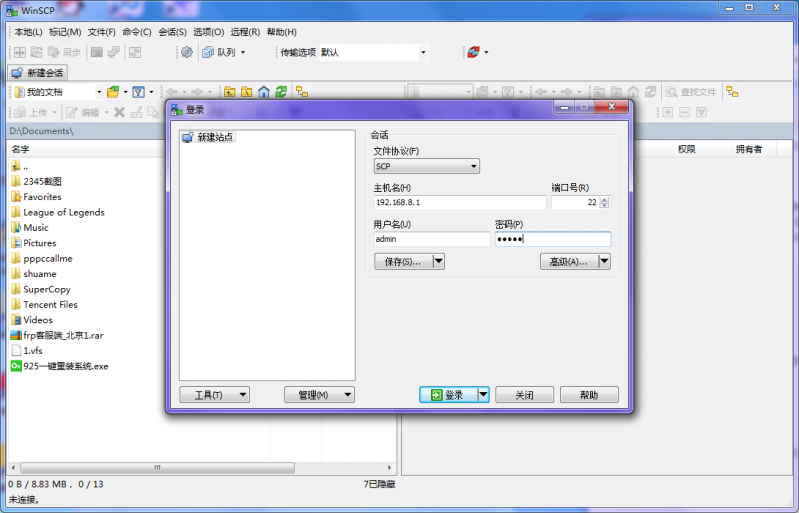Open the 会话(S) menu
The height and width of the screenshot is (513, 799).
[172, 32]
